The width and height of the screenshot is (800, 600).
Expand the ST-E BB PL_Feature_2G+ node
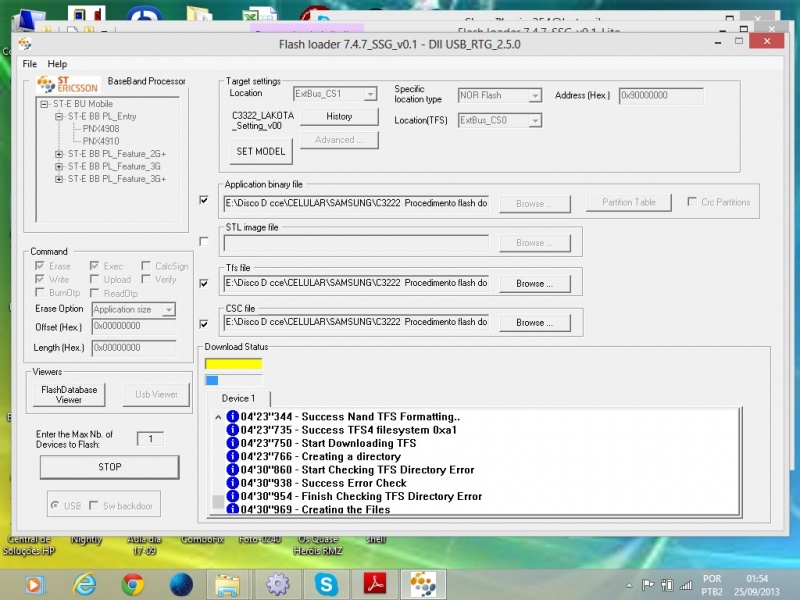[59, 154]
